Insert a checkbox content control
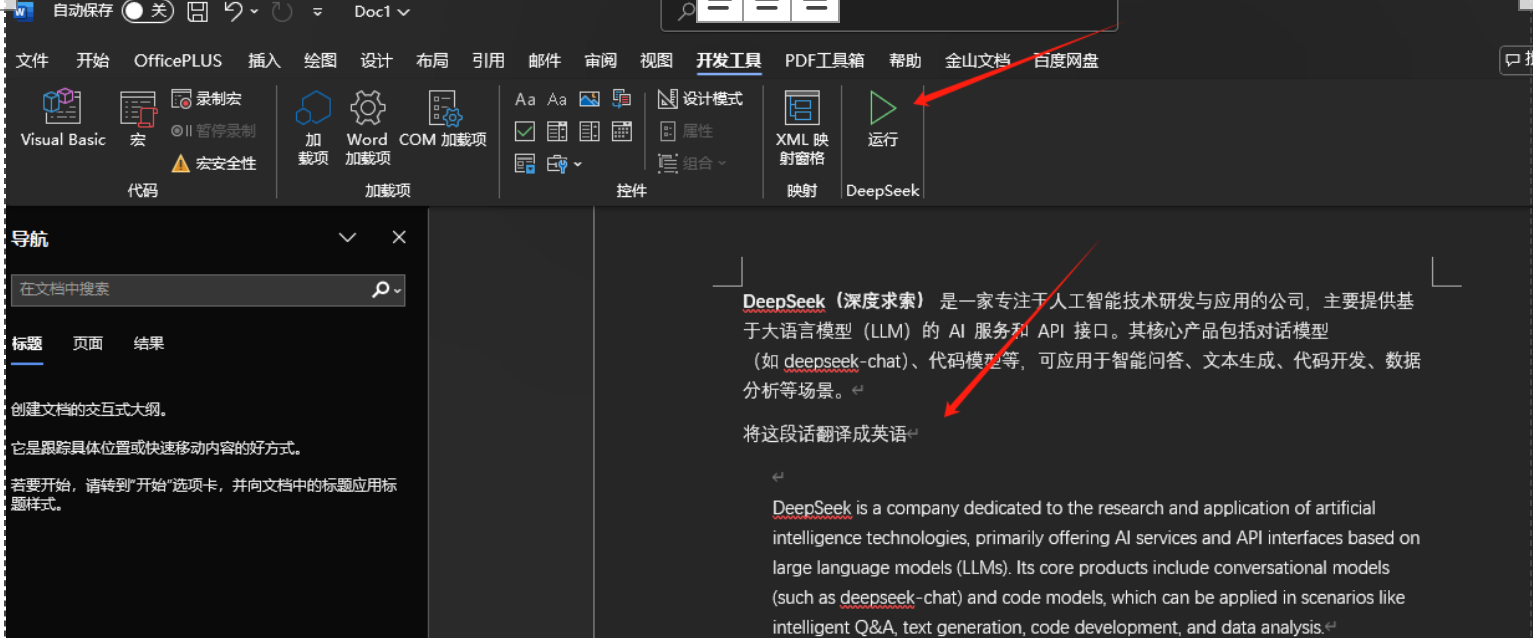 [x=525, y=131]
